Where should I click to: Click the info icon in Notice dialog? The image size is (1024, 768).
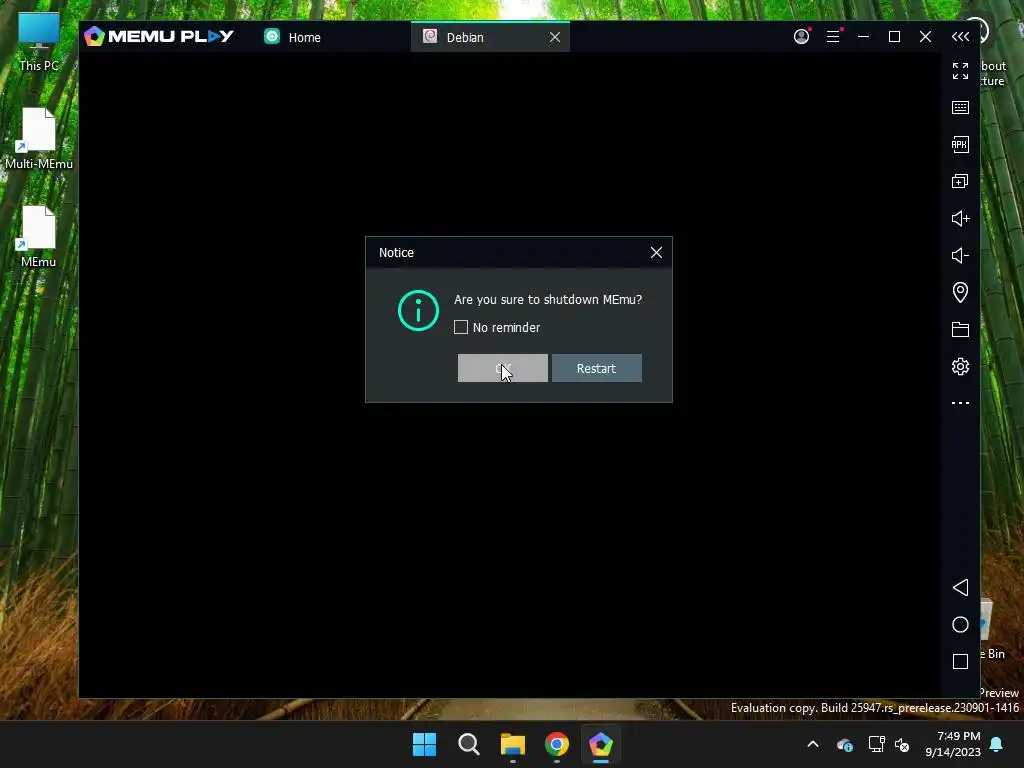tap(419, 310)
